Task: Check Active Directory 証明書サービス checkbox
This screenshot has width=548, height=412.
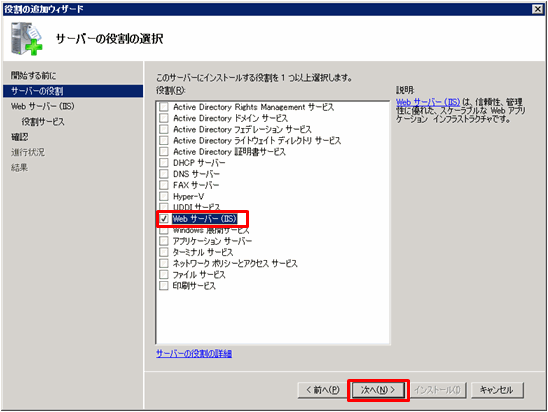Action: [164, 152]
